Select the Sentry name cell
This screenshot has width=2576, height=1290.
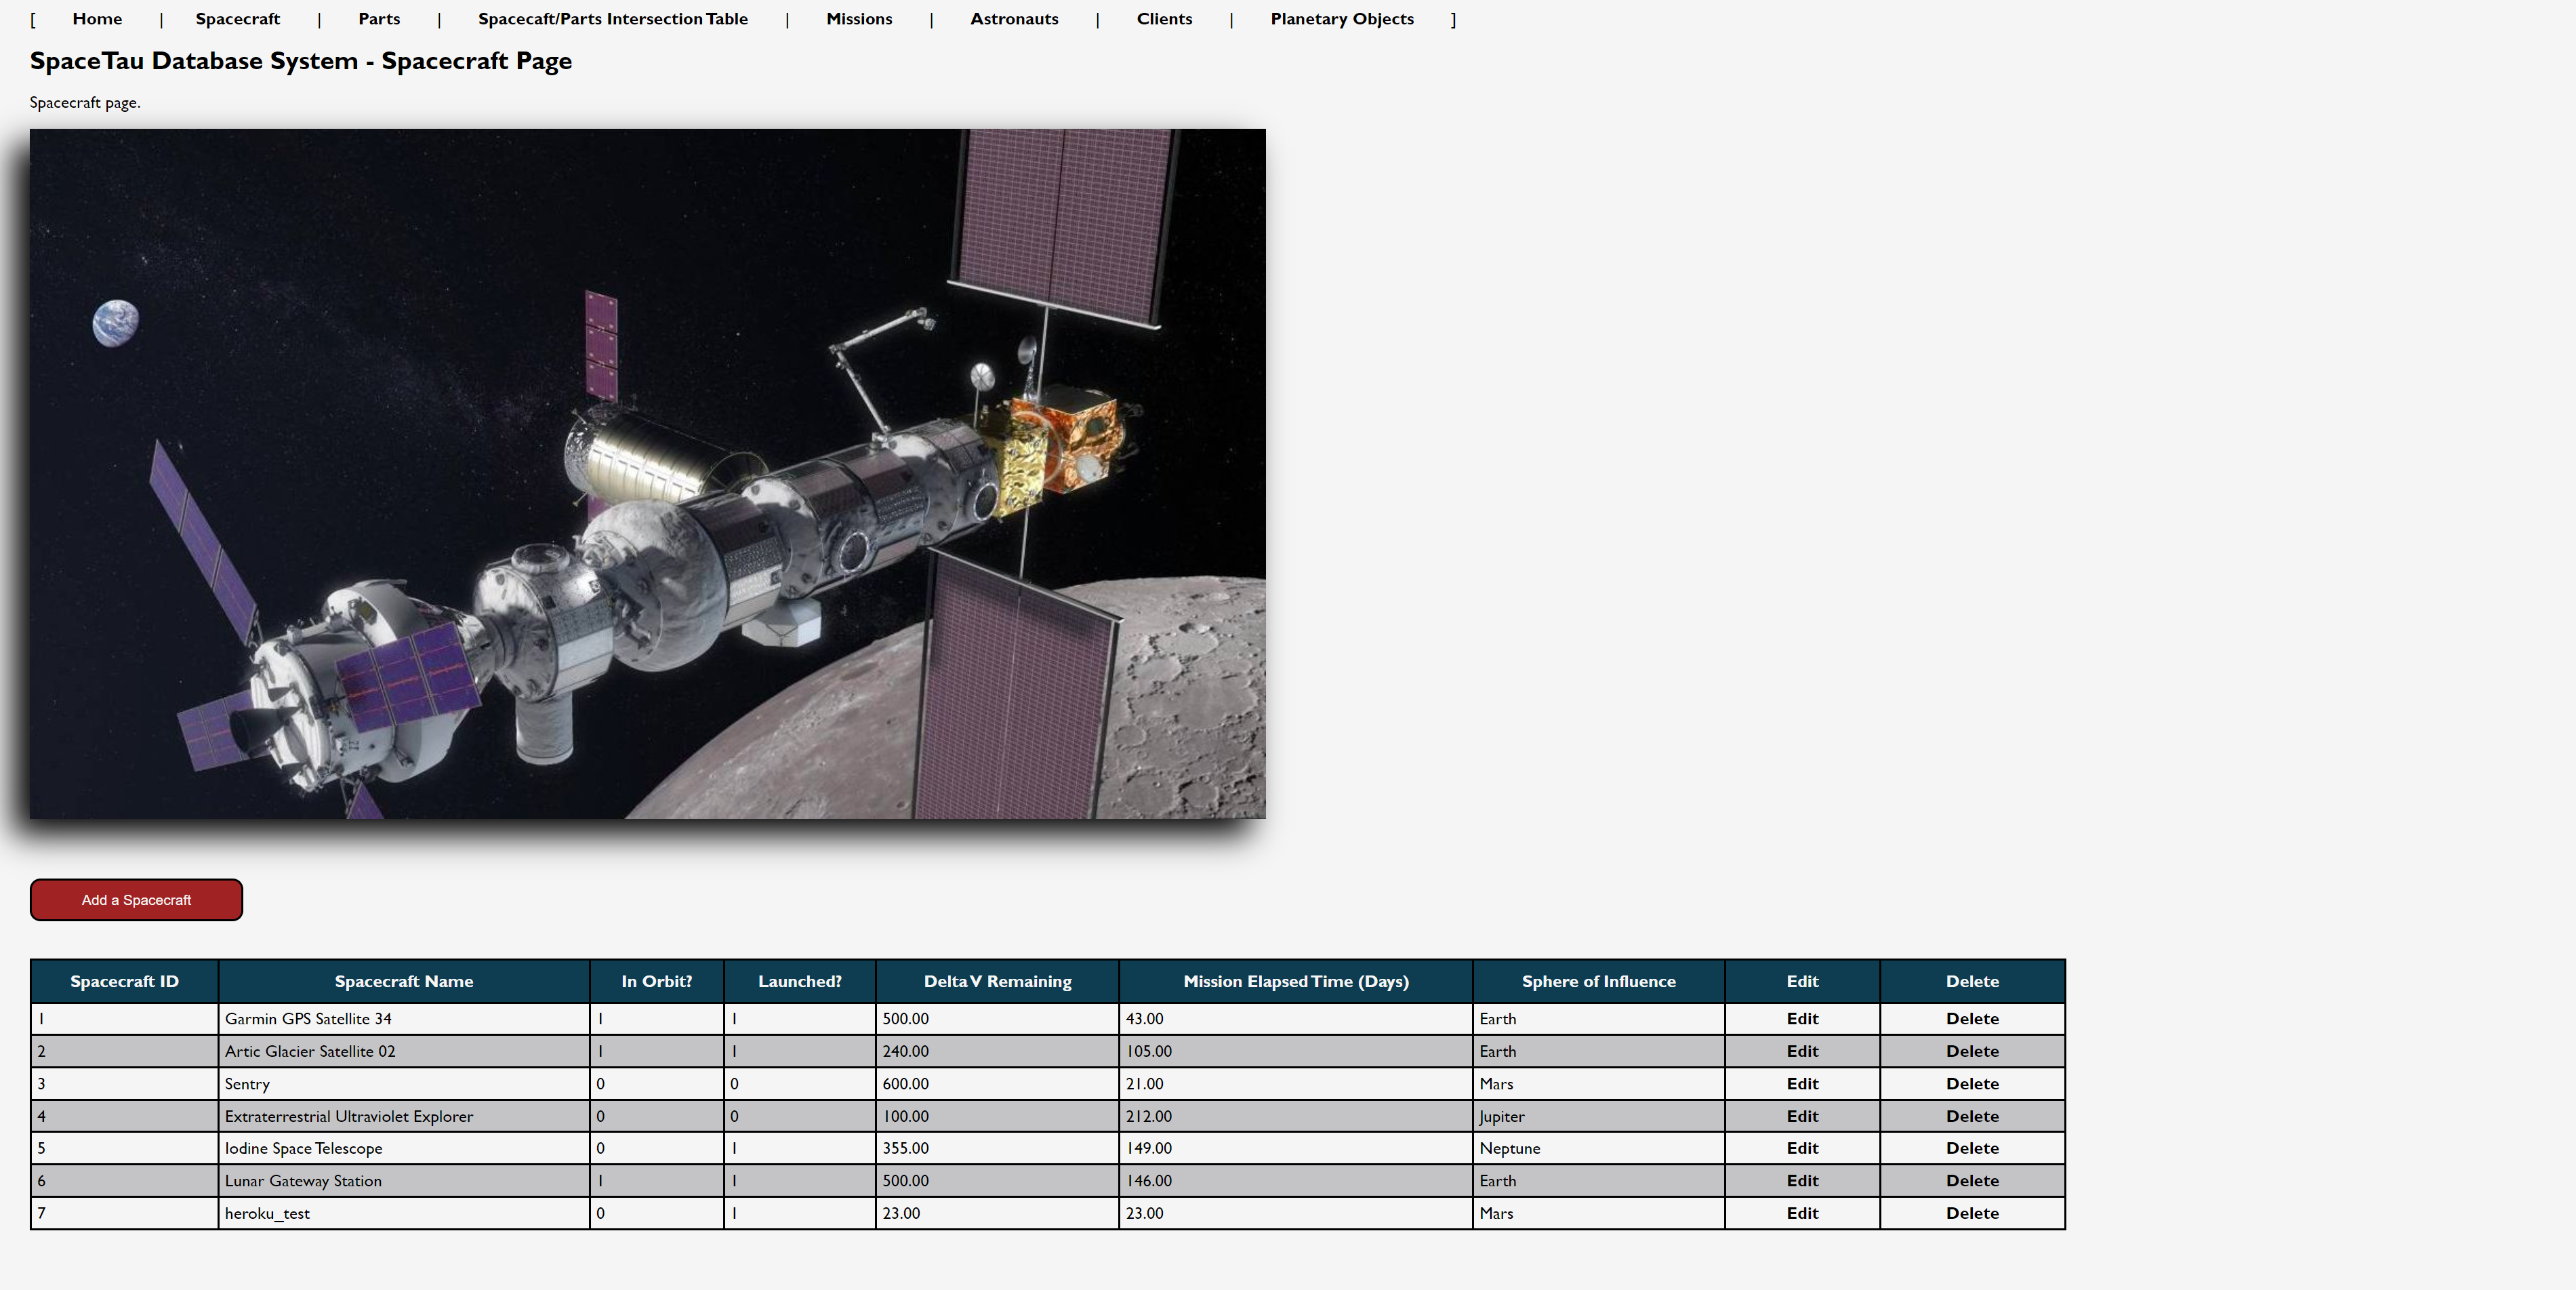pyautogui.click(x=404, y=1084)
